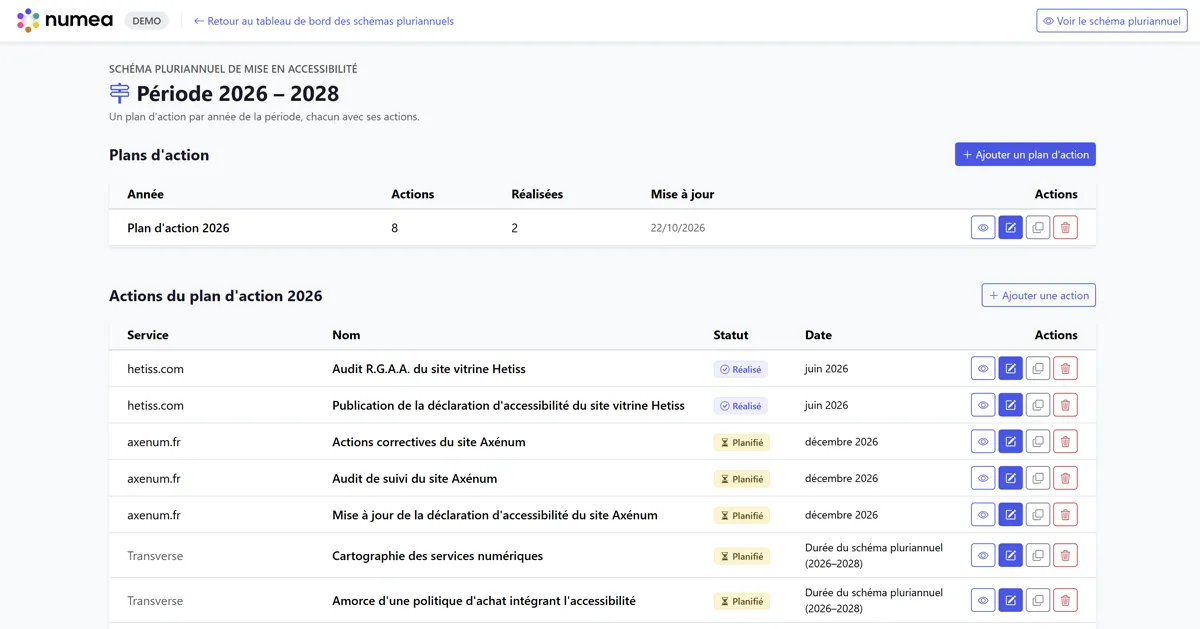Delete the Publication de la déclaration Hetiss action
Viewport: 1200px width, 629px height.
pyautogui.click(x=1065, y=405)
